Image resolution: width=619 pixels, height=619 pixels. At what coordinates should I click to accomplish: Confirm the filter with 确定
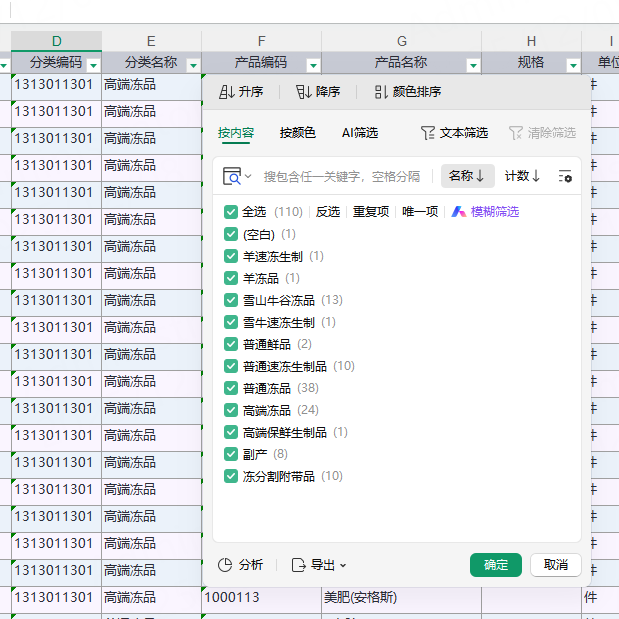click(x=496, y=565)
